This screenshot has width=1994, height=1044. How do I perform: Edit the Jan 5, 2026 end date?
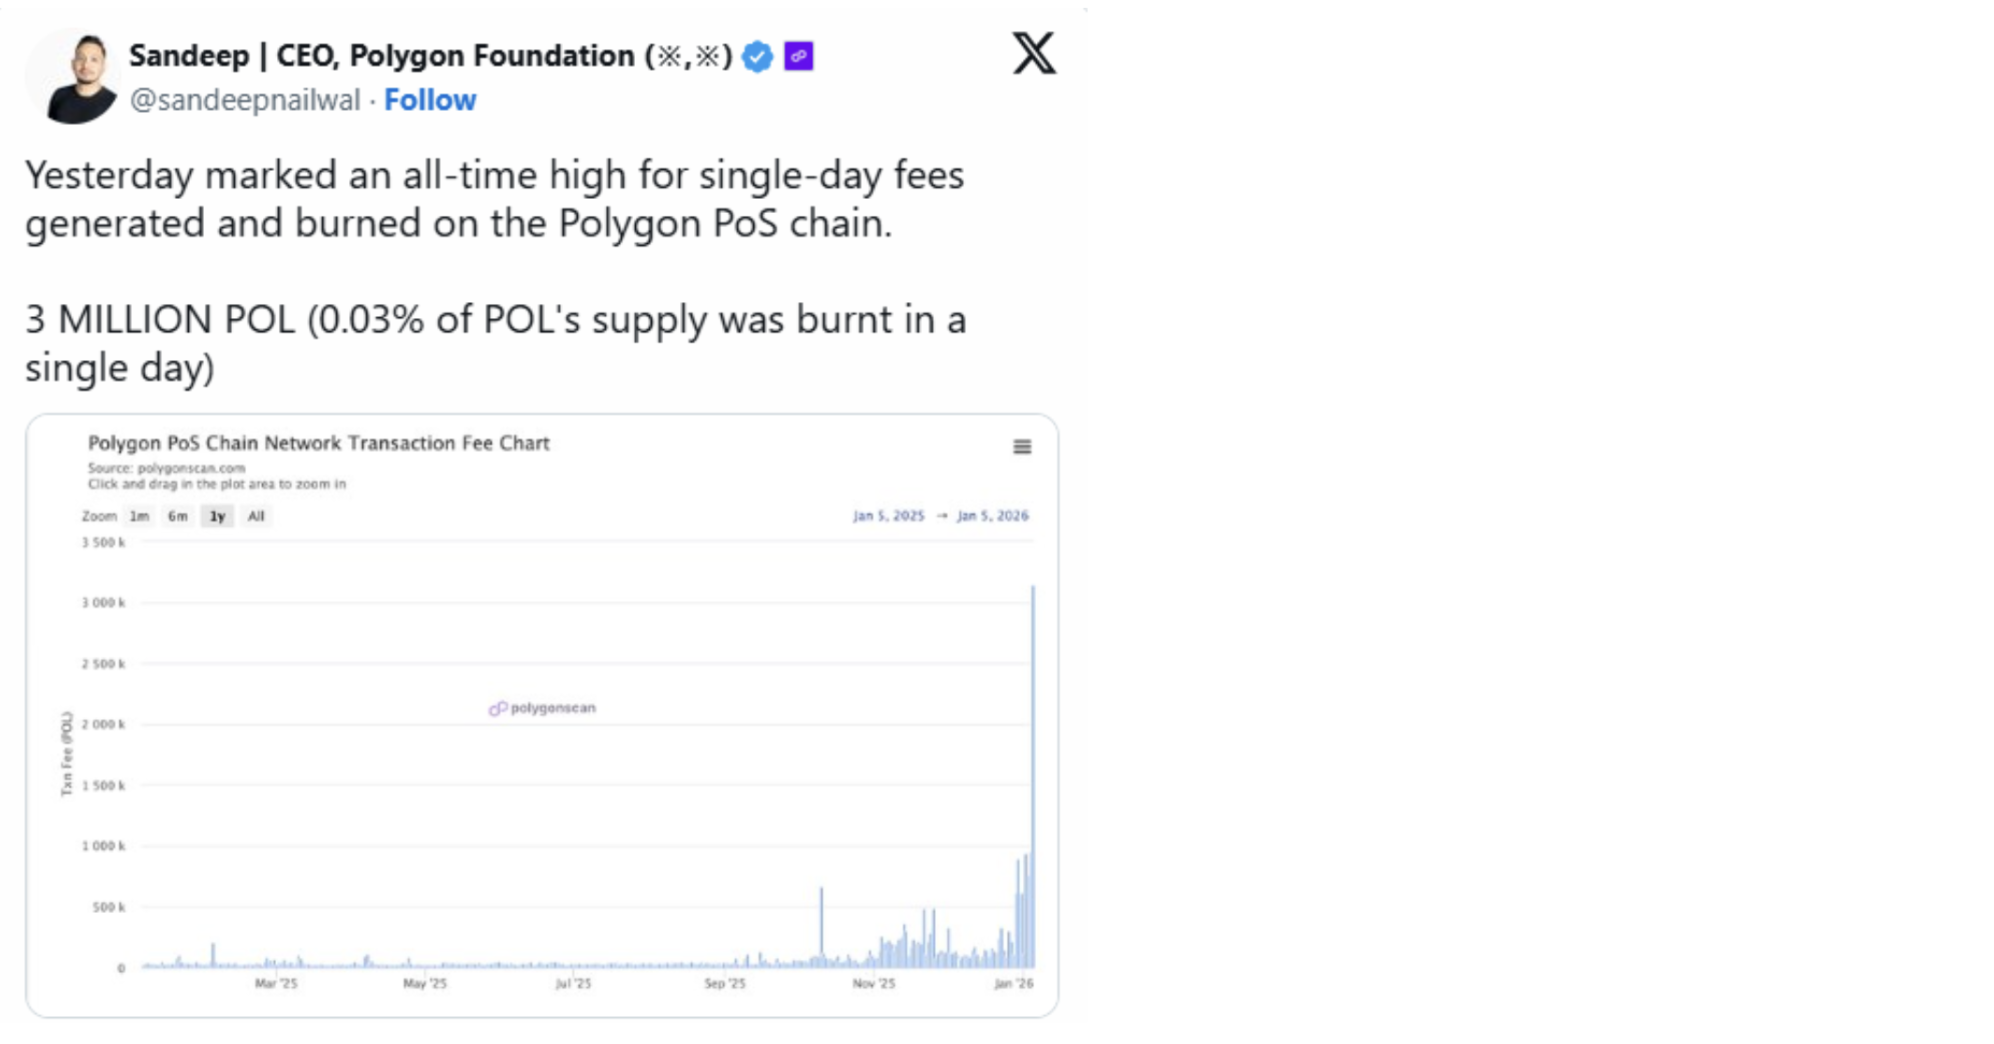[x=992, y=516]
